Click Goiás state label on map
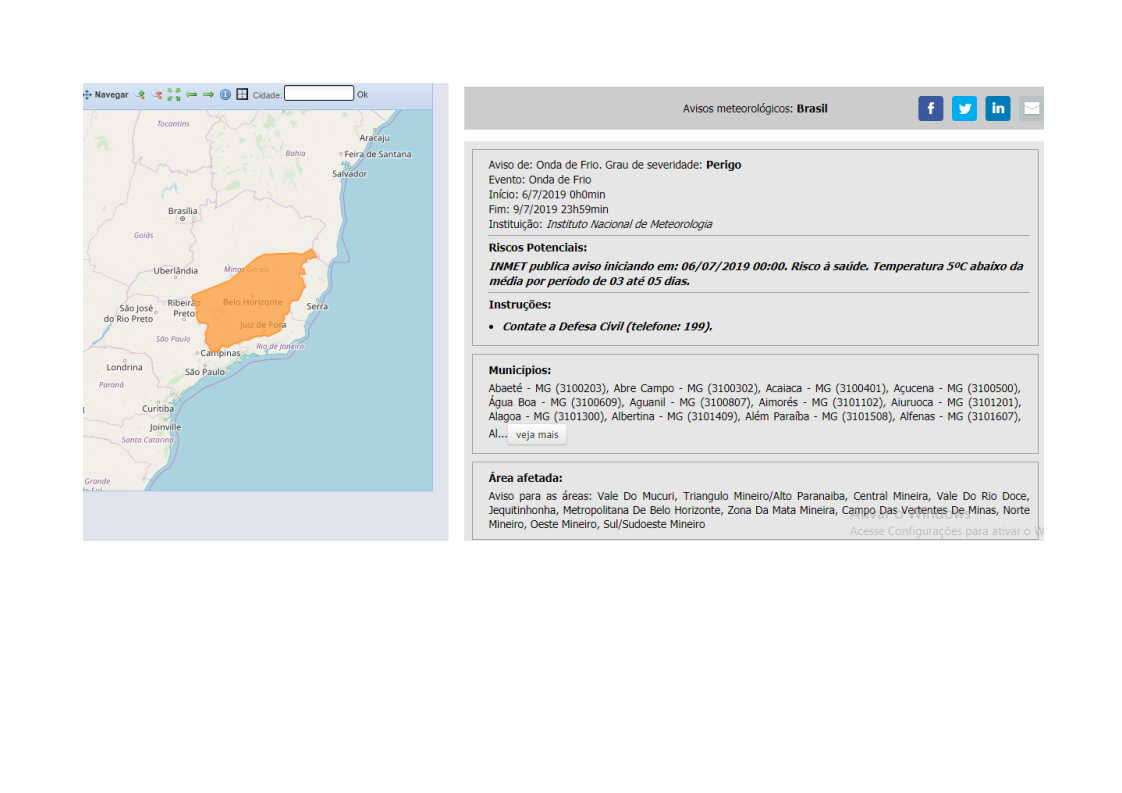Image resolution: width=1122 pixels, height=793 pixels. tap(143, 235)
